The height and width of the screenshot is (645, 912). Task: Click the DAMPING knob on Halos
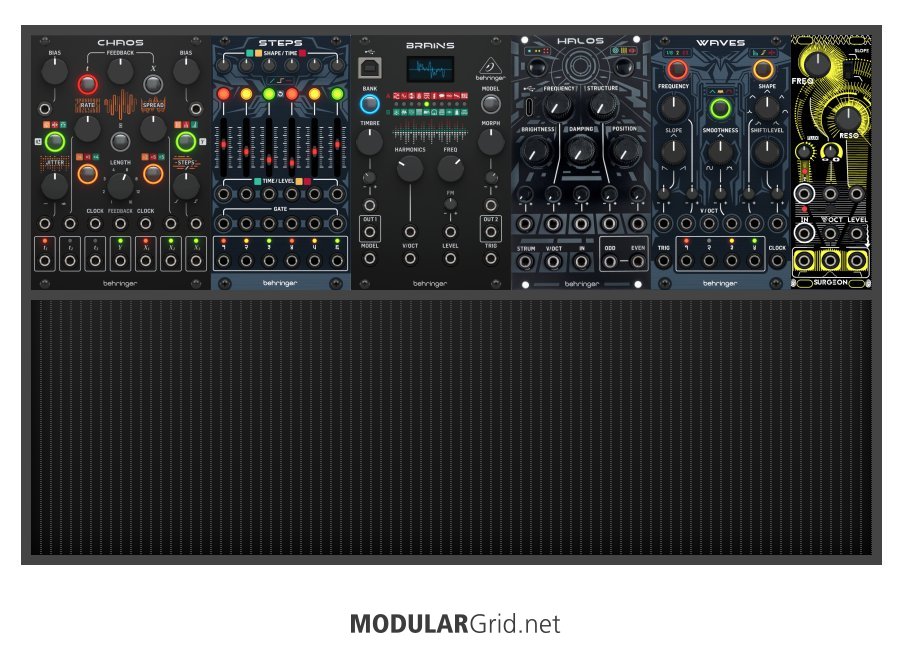coord(580,151)
